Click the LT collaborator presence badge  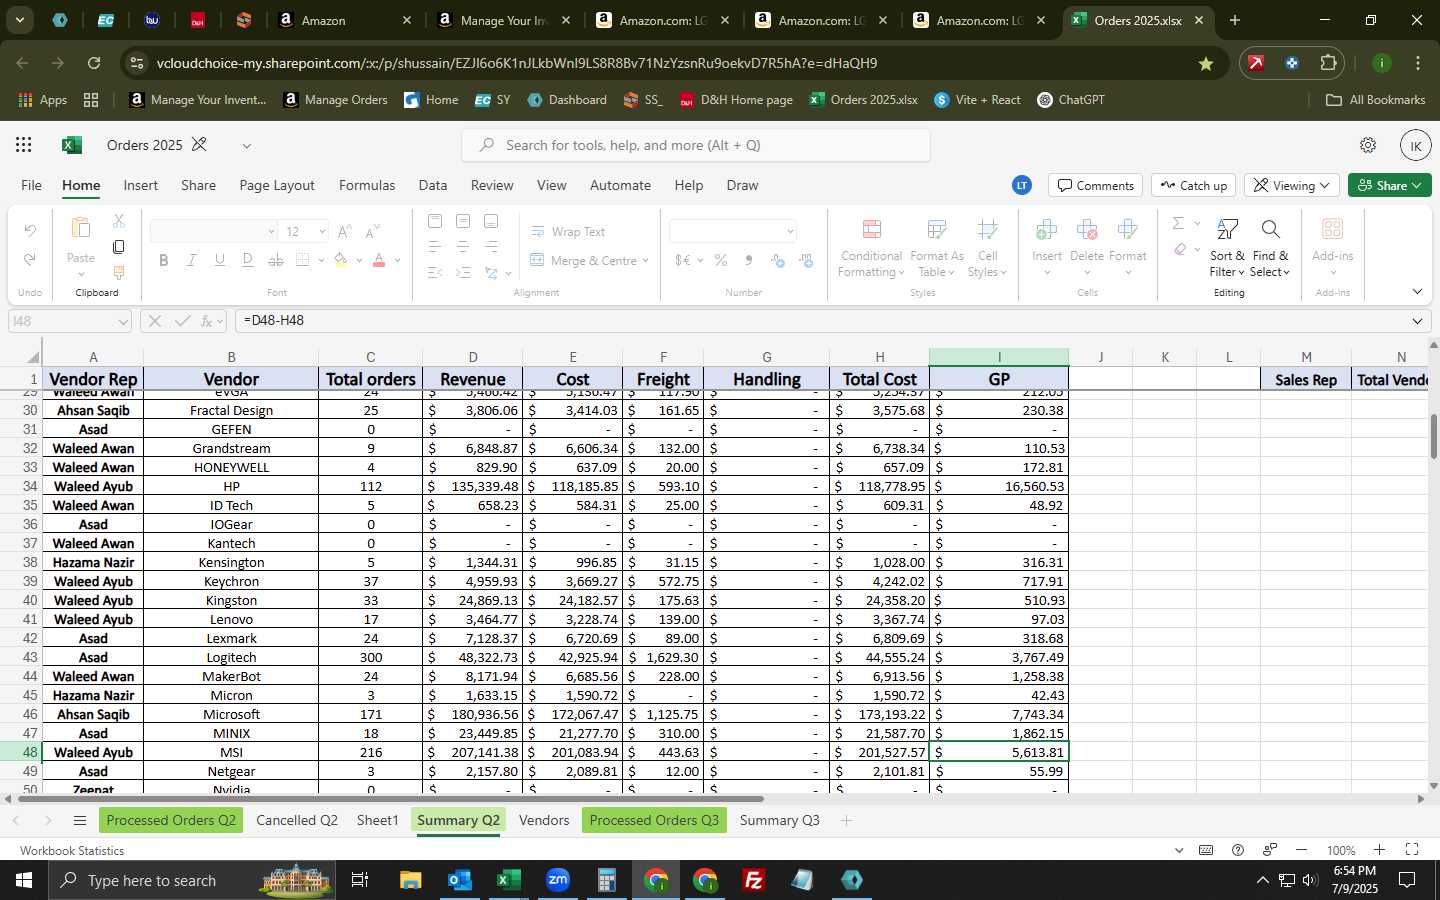click(x=1021, y=185)
